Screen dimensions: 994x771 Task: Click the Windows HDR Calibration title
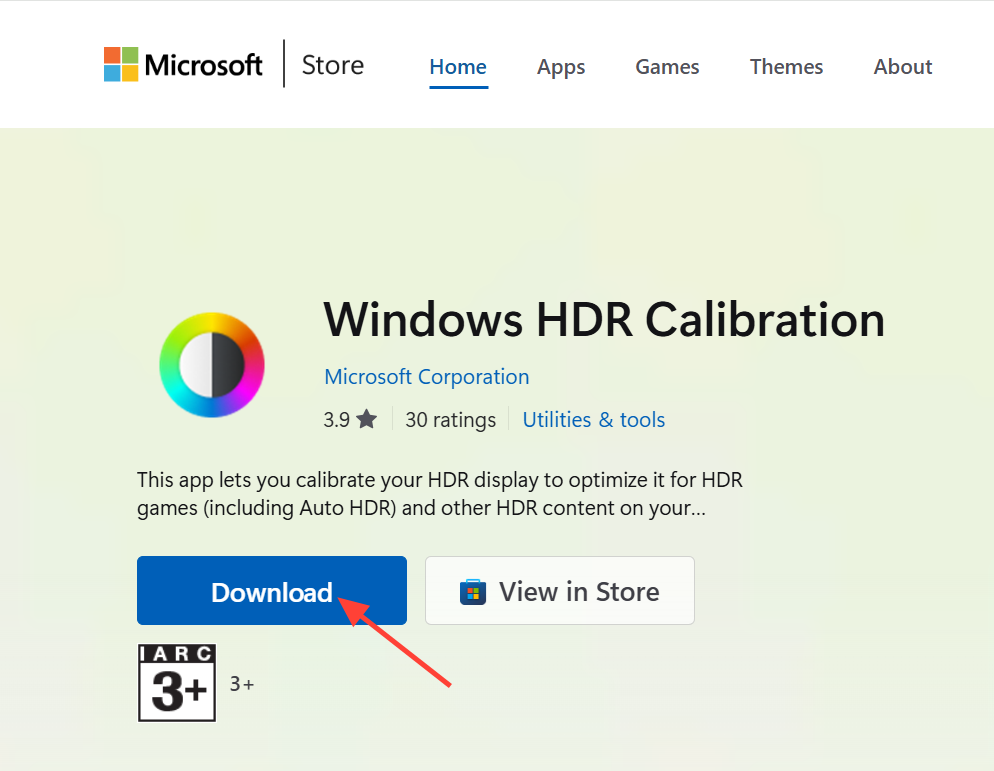tap(604, 320)
